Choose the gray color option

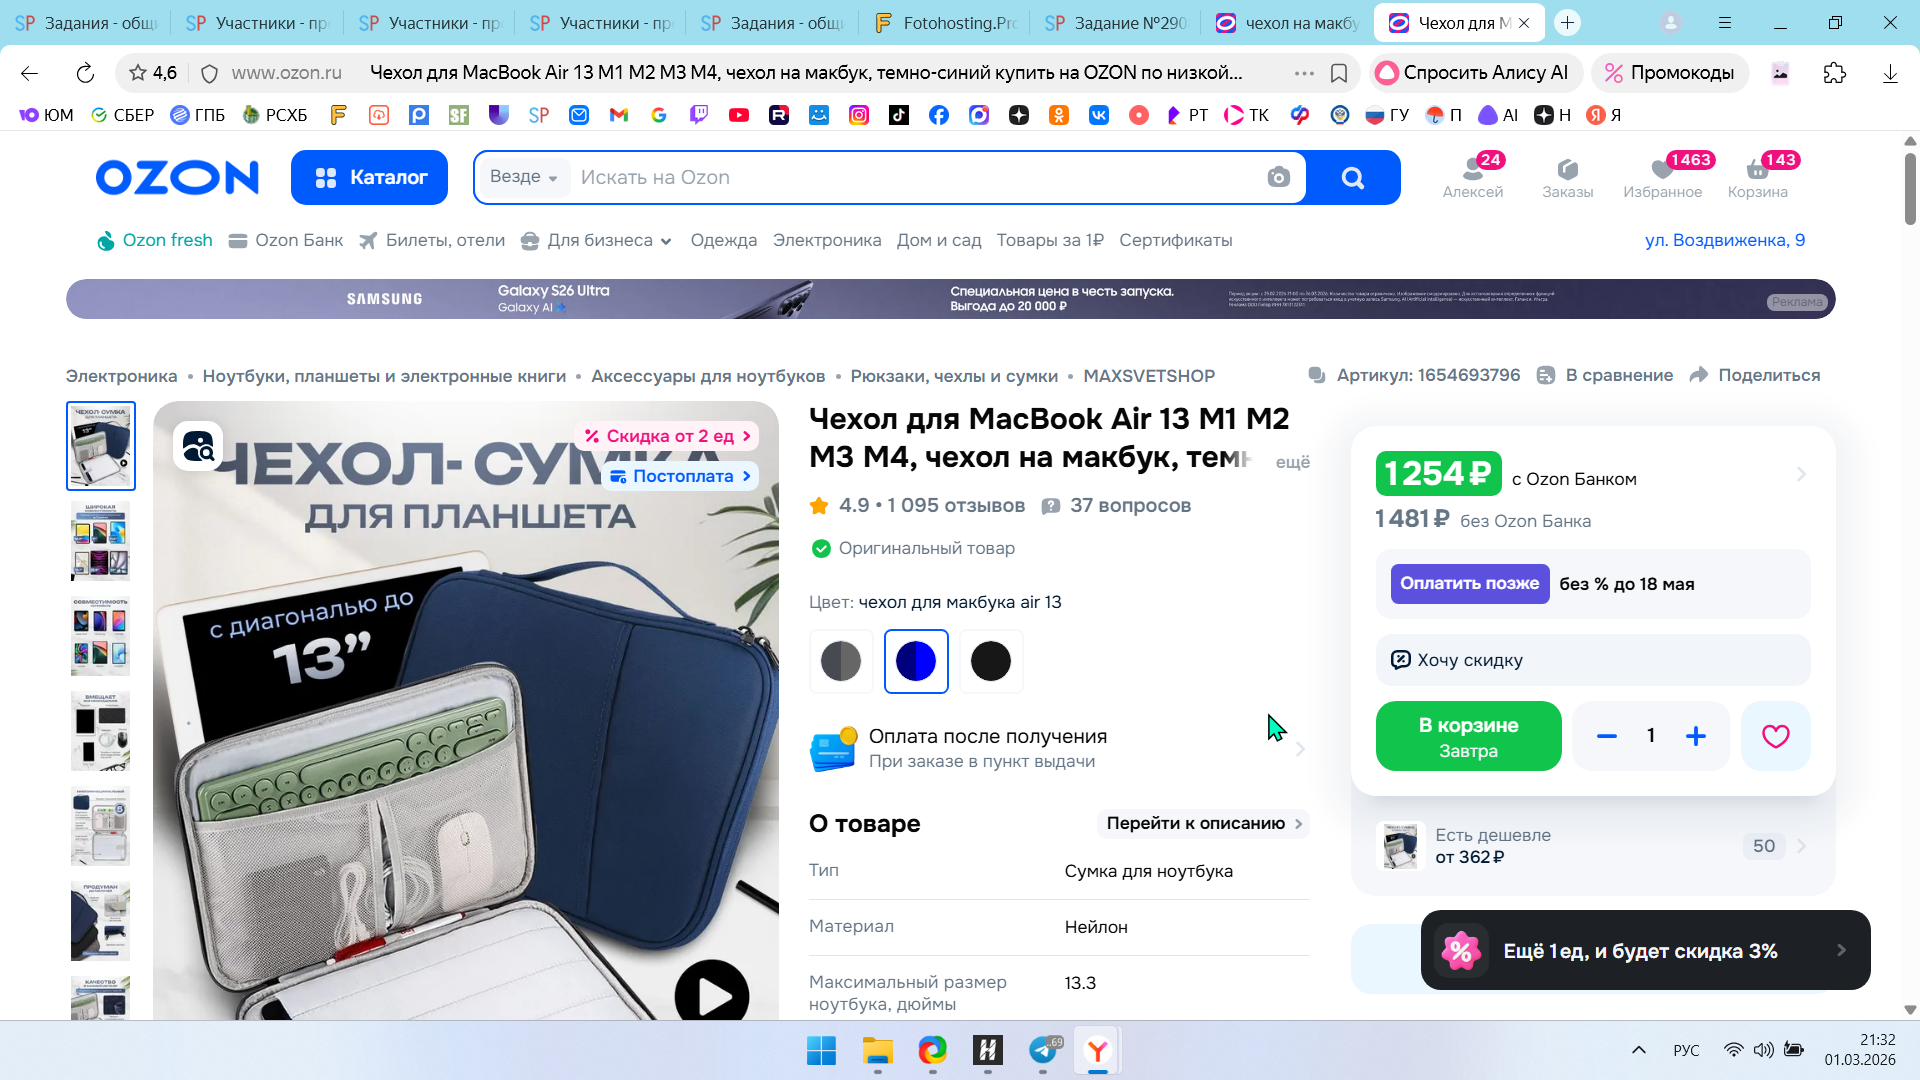click(840, 661)
